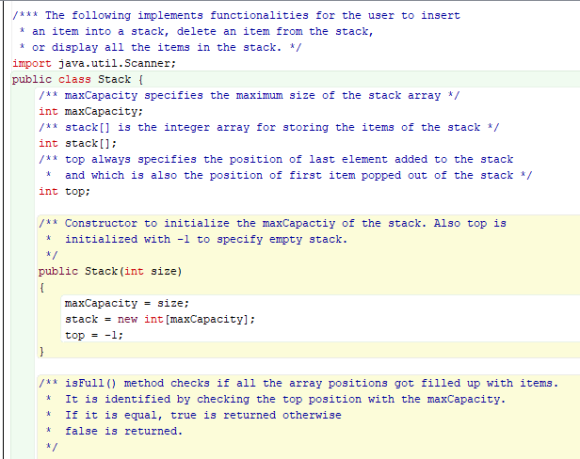Place cursor on public class Stack declaration
Image resolution: width=580 pixels, height=459 pixels.
pyautogui.click(x=78, y=79)
